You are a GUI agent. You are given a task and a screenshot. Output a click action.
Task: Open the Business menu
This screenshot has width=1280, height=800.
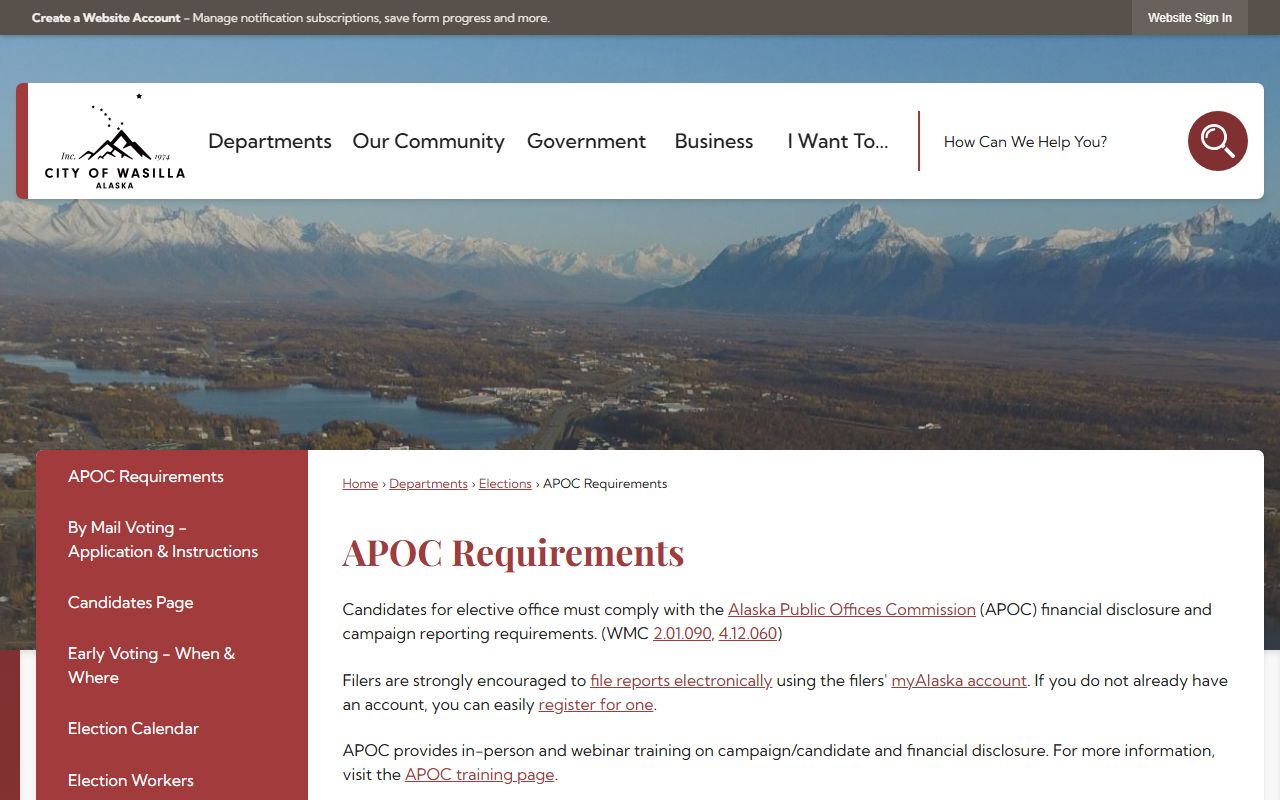(713, 141)
